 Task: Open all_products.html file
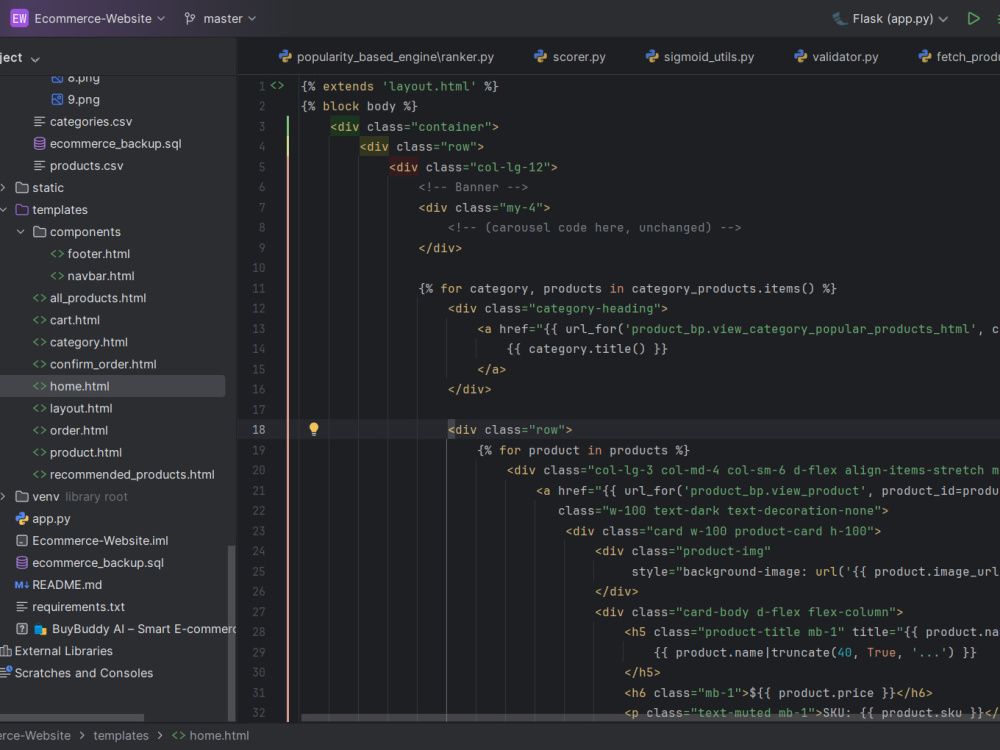[98, 298]
